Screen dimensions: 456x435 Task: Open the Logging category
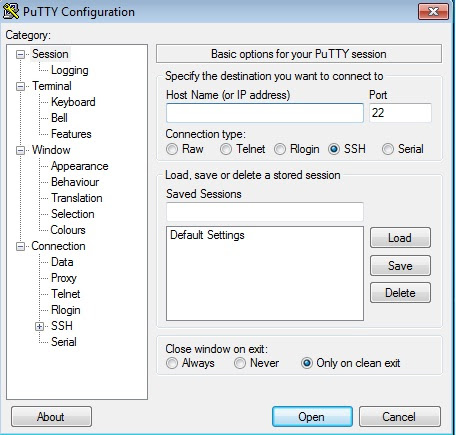[x=70, y=70]
